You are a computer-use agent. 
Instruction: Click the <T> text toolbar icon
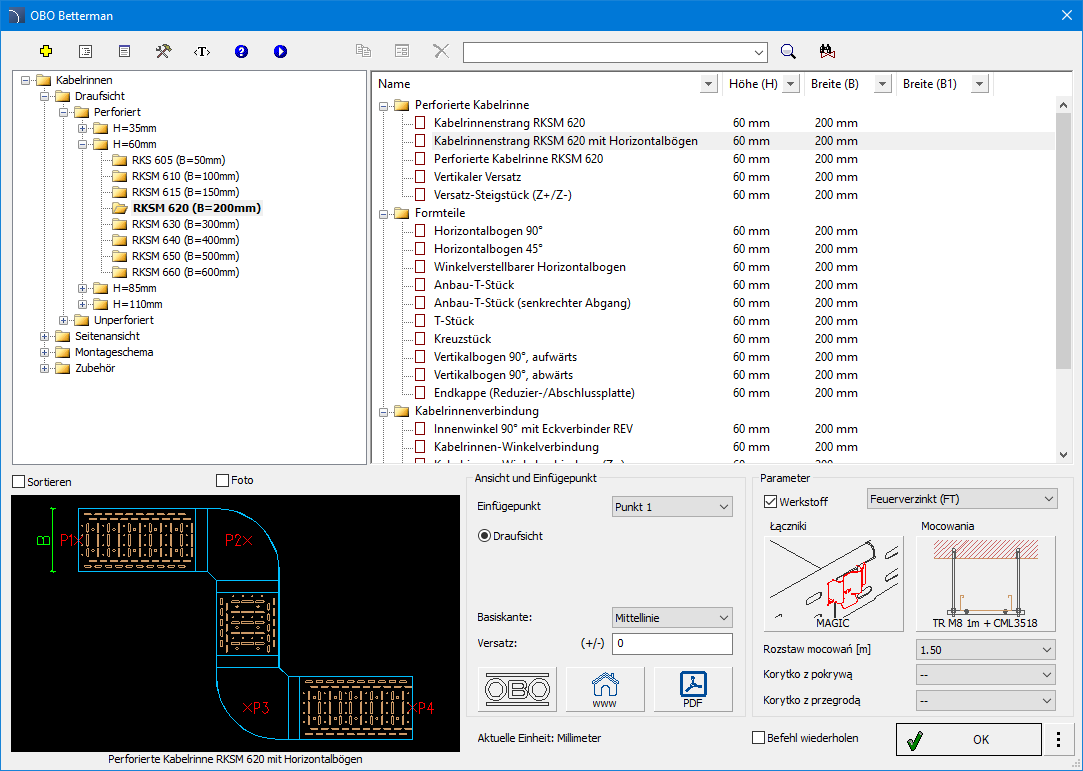(x=202, y=51)
